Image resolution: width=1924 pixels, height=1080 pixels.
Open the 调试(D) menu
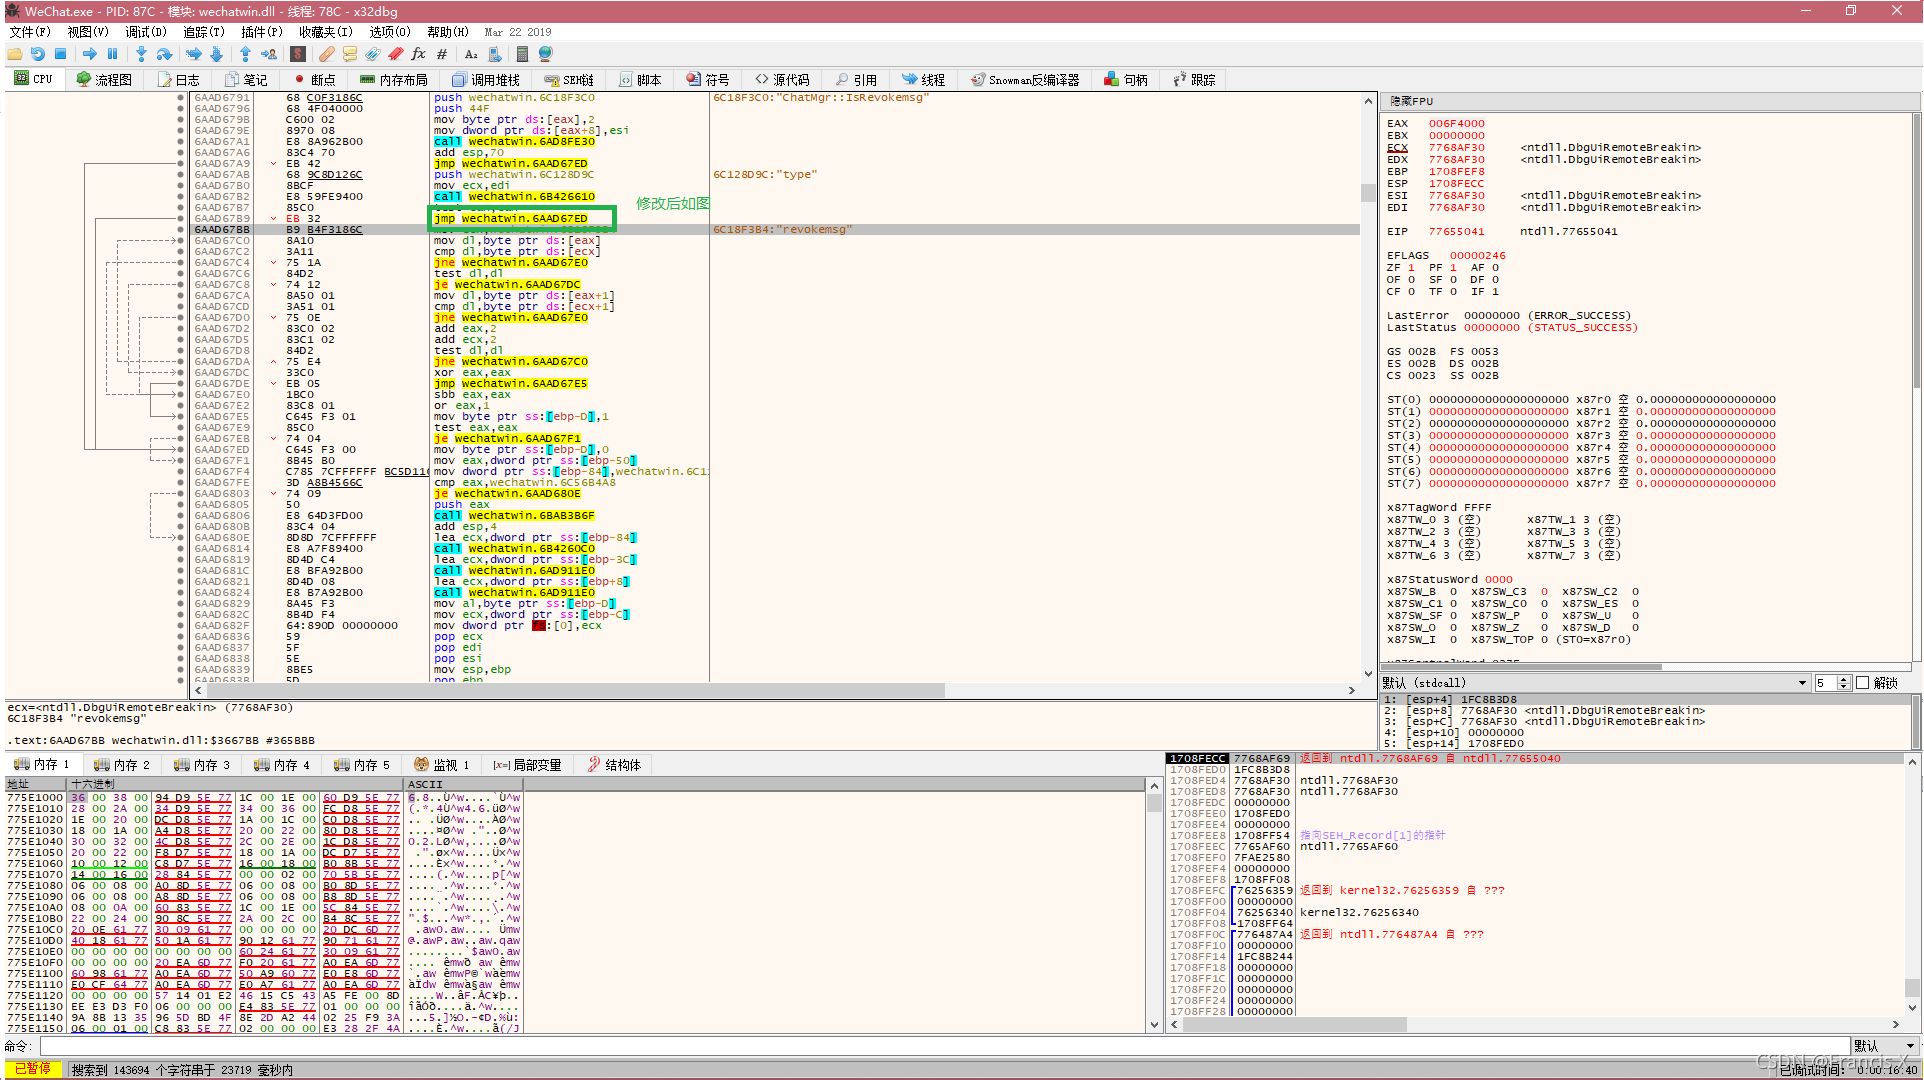145,32
